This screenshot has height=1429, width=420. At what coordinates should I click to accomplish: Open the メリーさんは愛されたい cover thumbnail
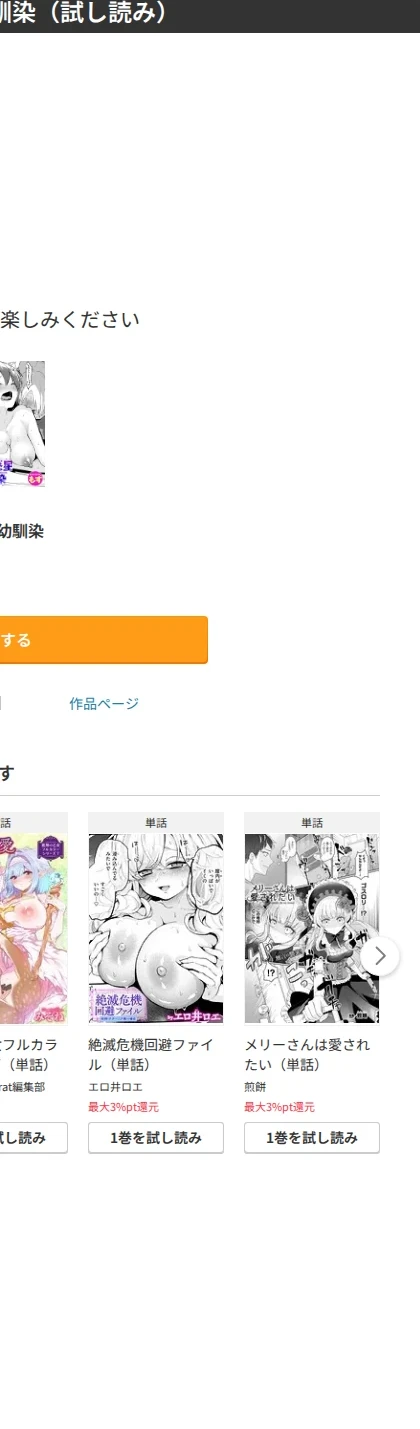pyautogui.click(x=312, y=928)
